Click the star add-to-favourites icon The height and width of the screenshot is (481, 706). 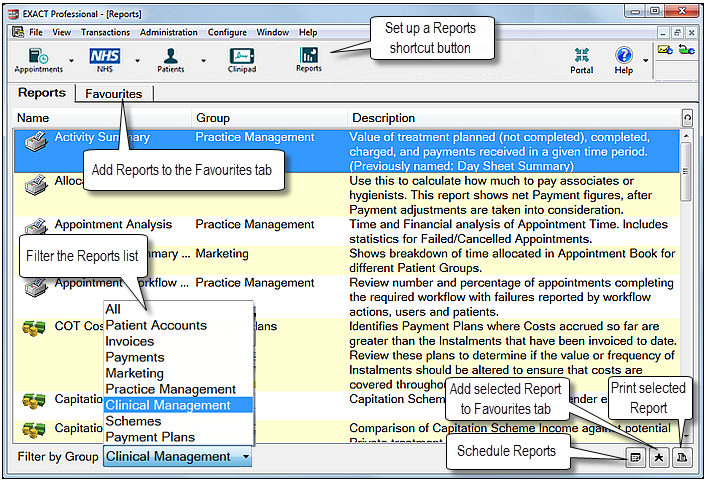point(659,458)
